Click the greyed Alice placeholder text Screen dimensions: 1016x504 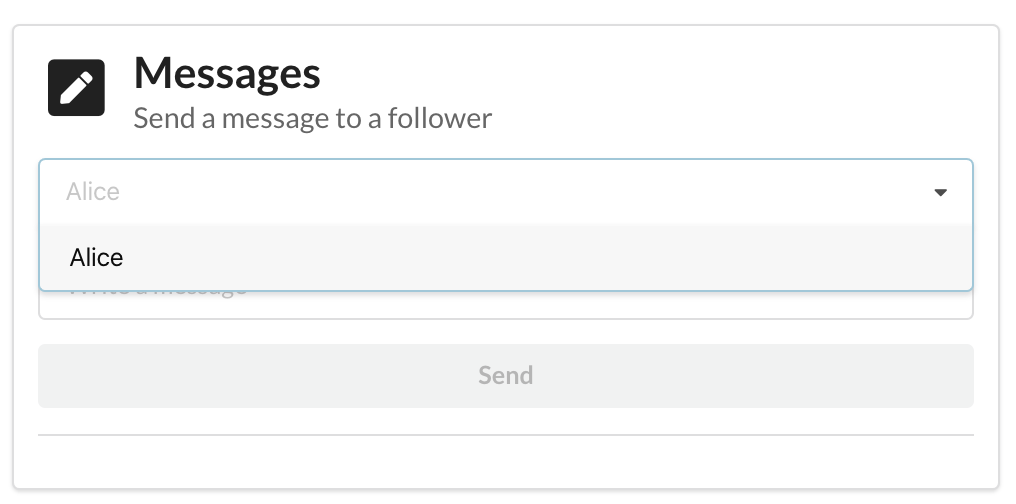click(93, 192)
